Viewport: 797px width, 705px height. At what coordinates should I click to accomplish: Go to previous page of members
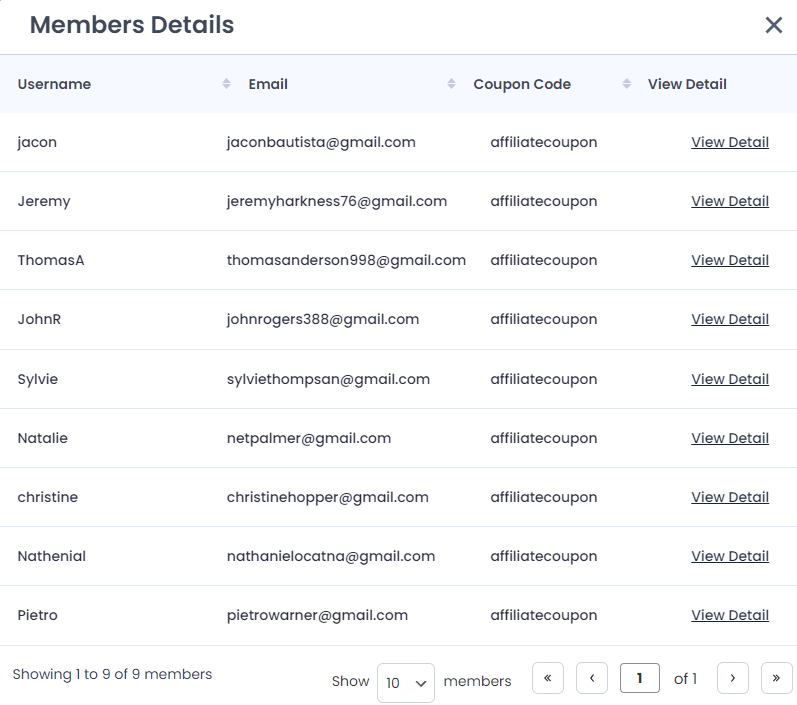(592, 678)
